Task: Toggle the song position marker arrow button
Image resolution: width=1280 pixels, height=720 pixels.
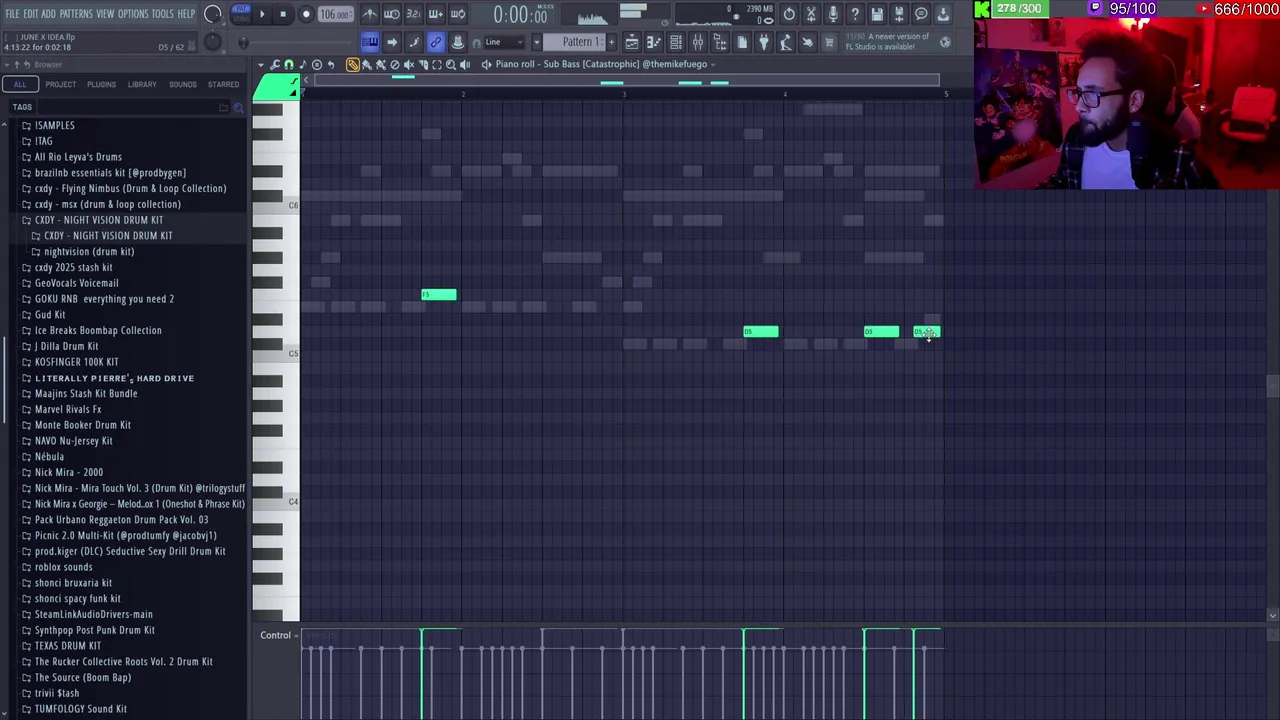Action: click(x=392, y=42)
